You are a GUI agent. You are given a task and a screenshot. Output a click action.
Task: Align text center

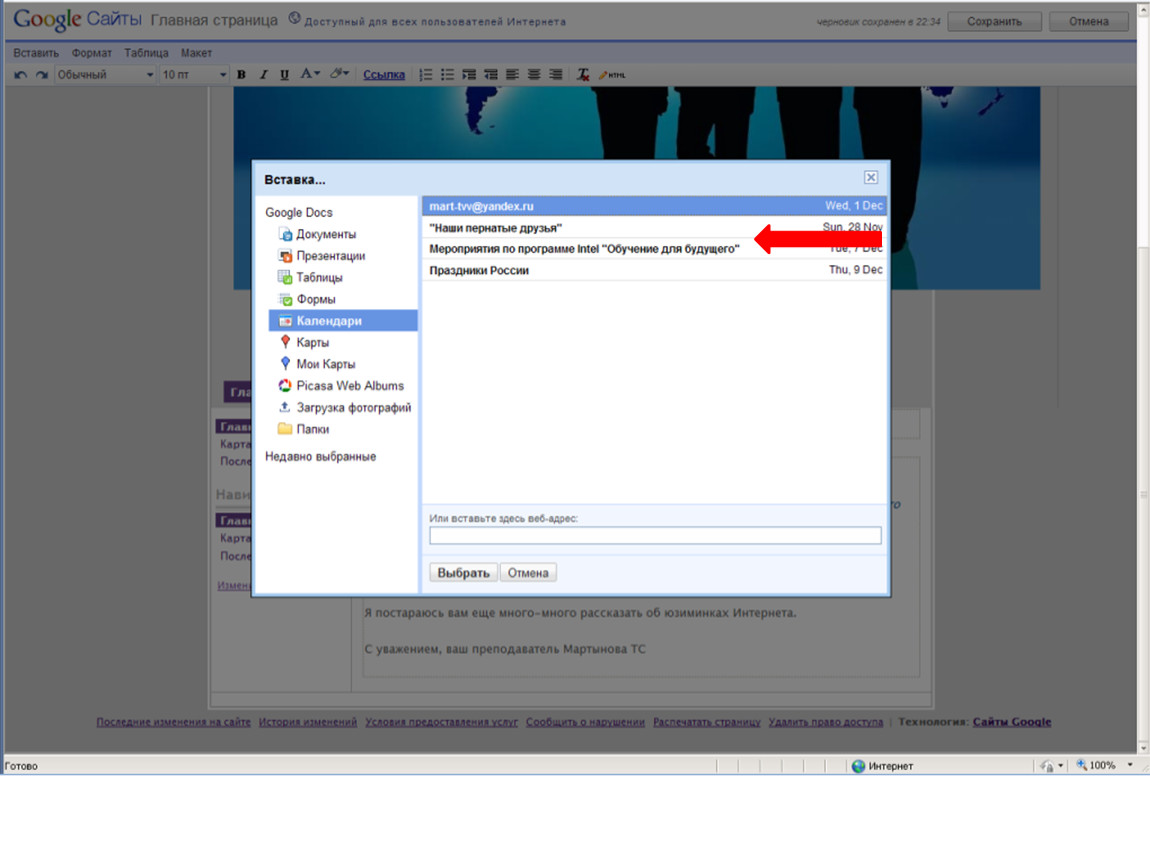tap(534, 75)
